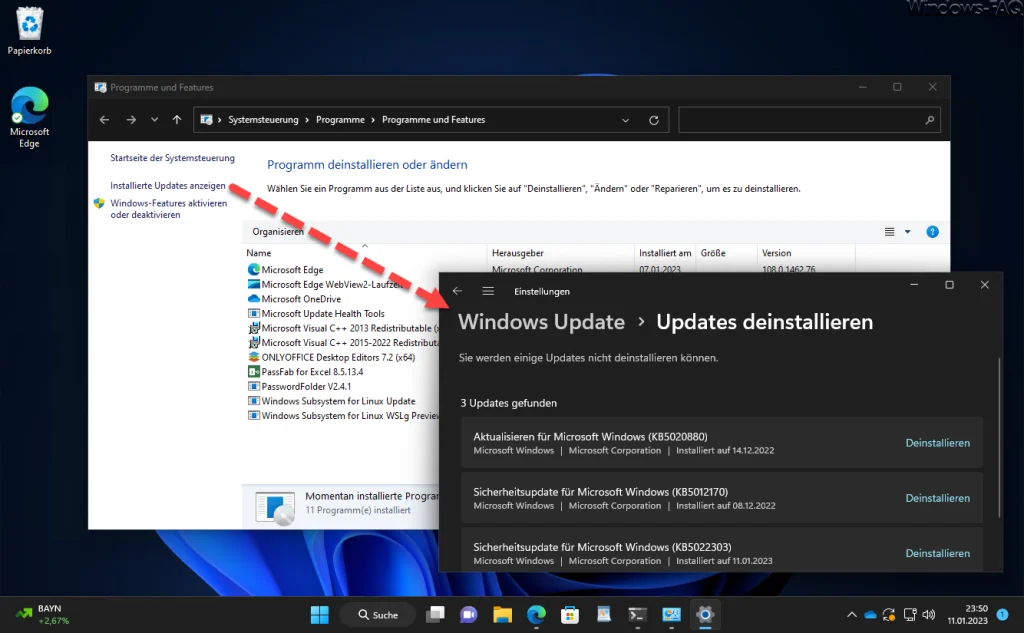Open the Windows Start menu
This screenshot has height=633, width=1024.
[319, 615]
